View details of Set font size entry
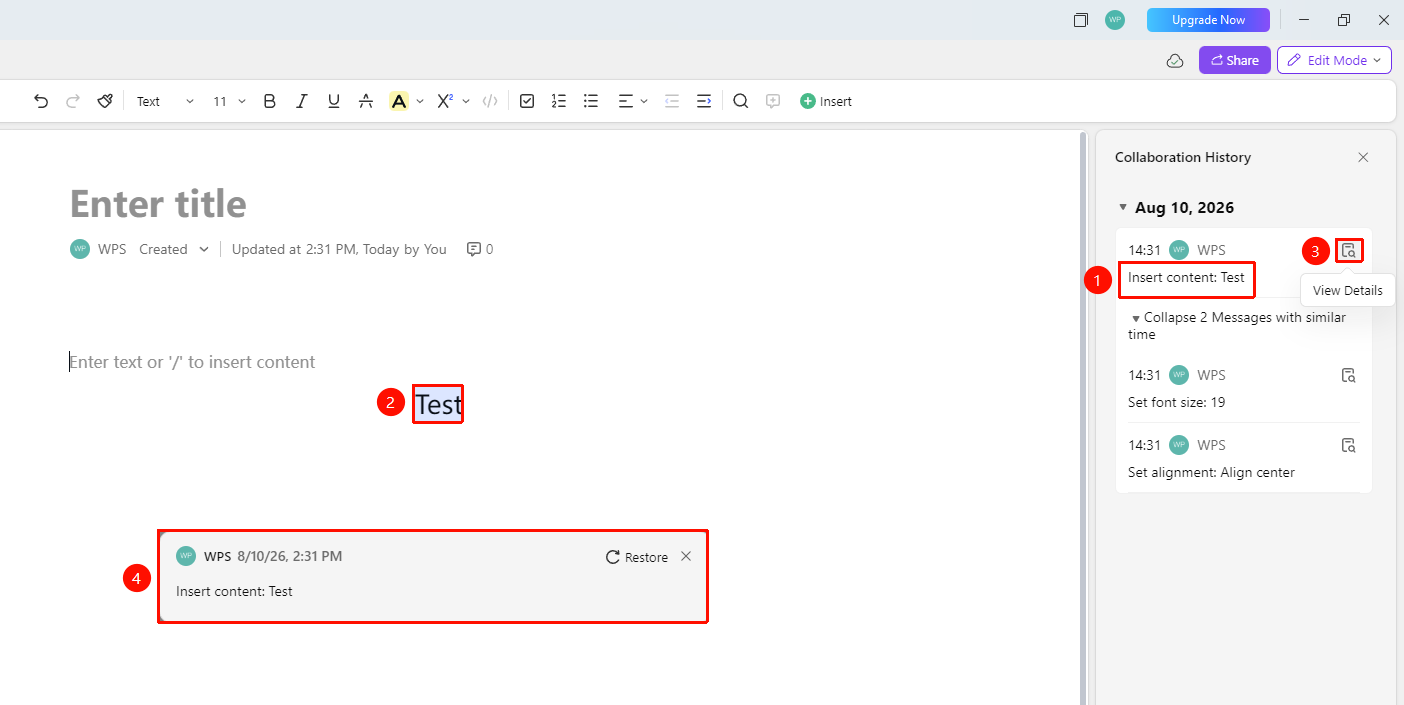 click(x=1348, y=375)
